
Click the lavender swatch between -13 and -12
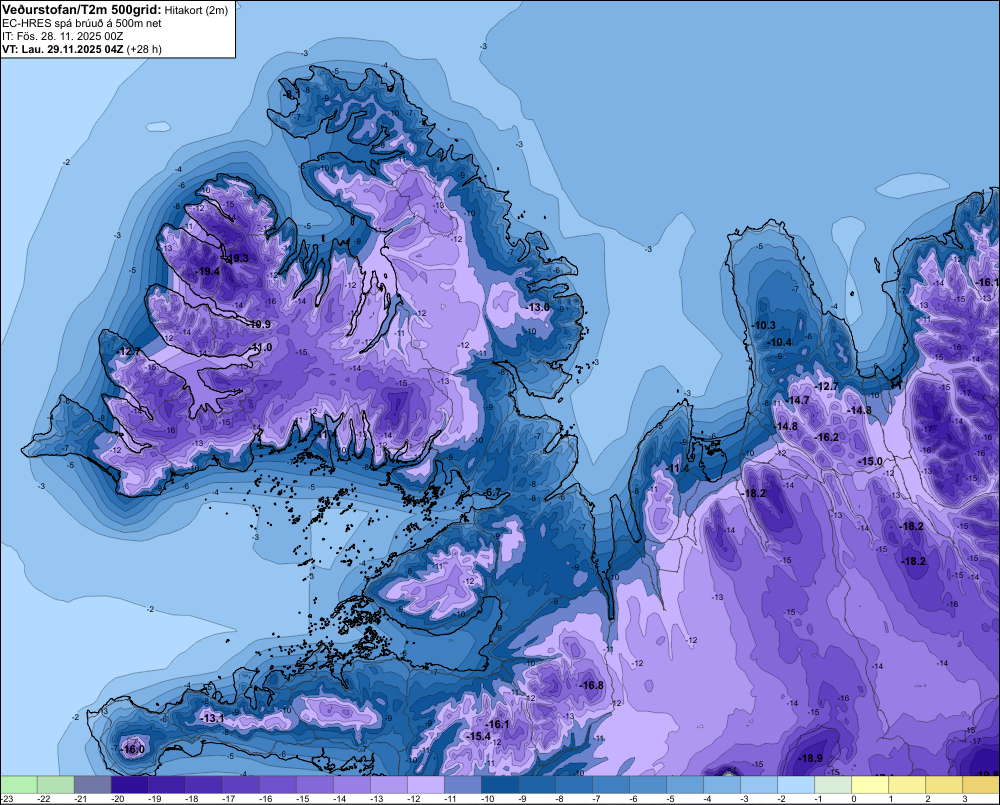coord(389,785)
